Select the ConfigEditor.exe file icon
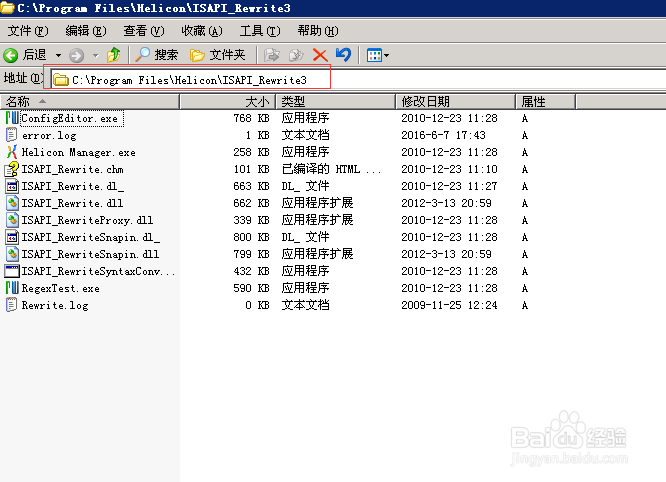 point(12,118)
